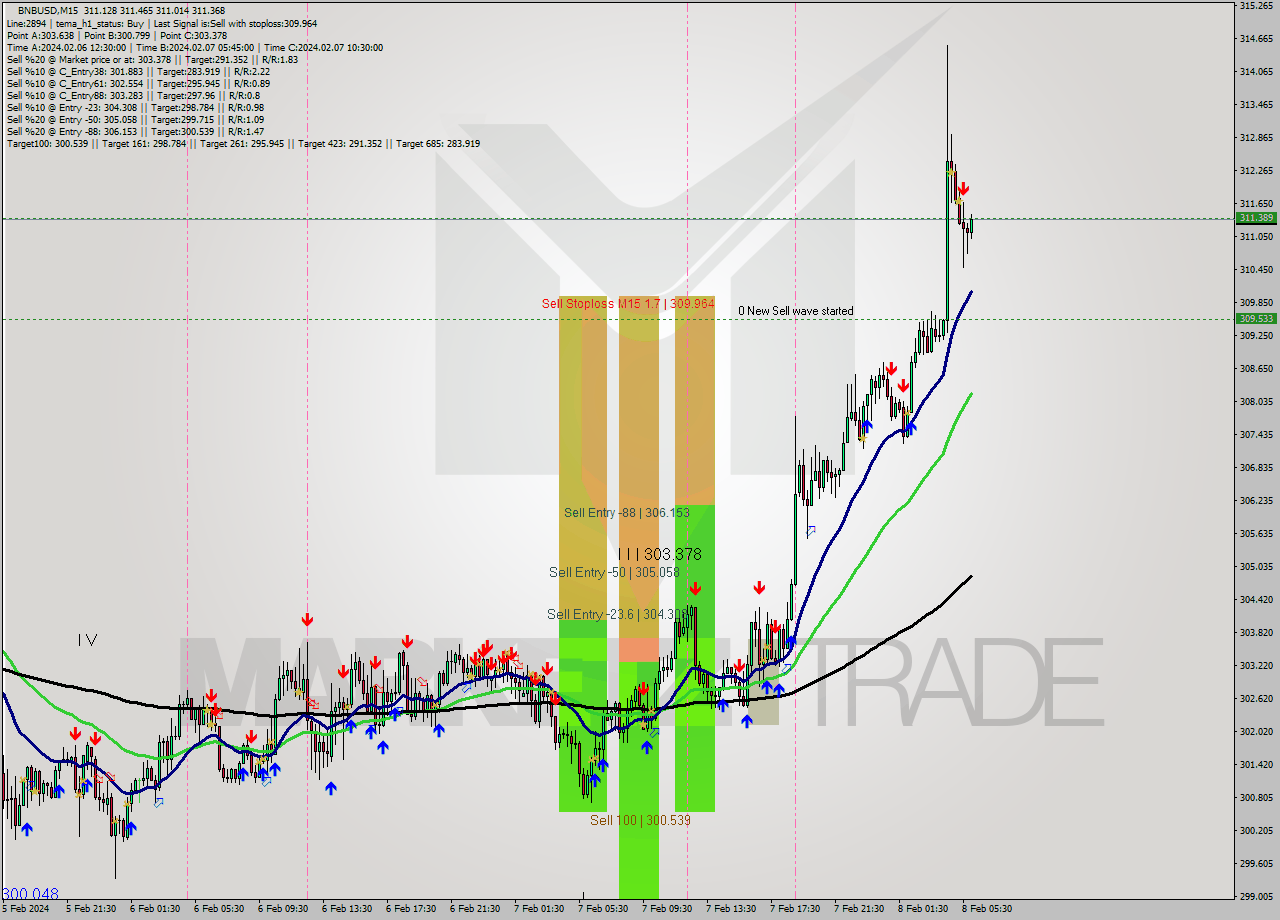
Task: Click the '7 Feb 17:30' time axis label
Action: coord(795,909)
